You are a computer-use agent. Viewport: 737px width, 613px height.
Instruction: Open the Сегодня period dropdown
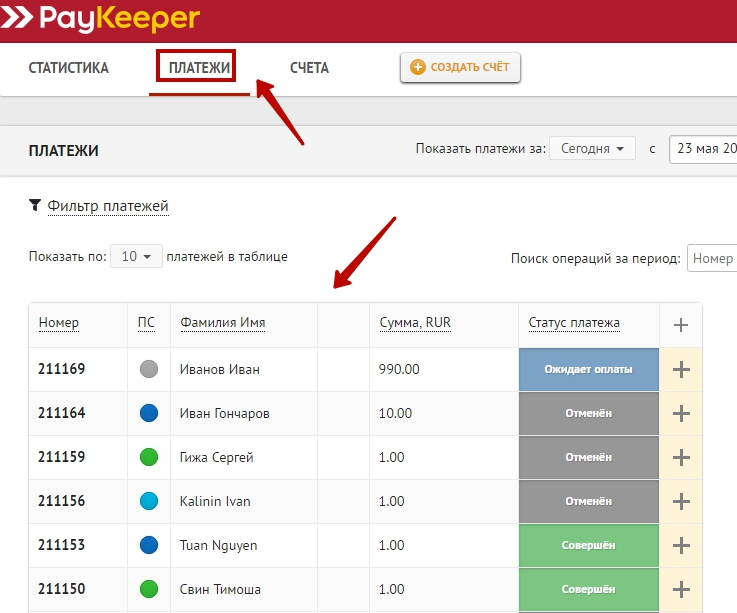tap(592, 148)
